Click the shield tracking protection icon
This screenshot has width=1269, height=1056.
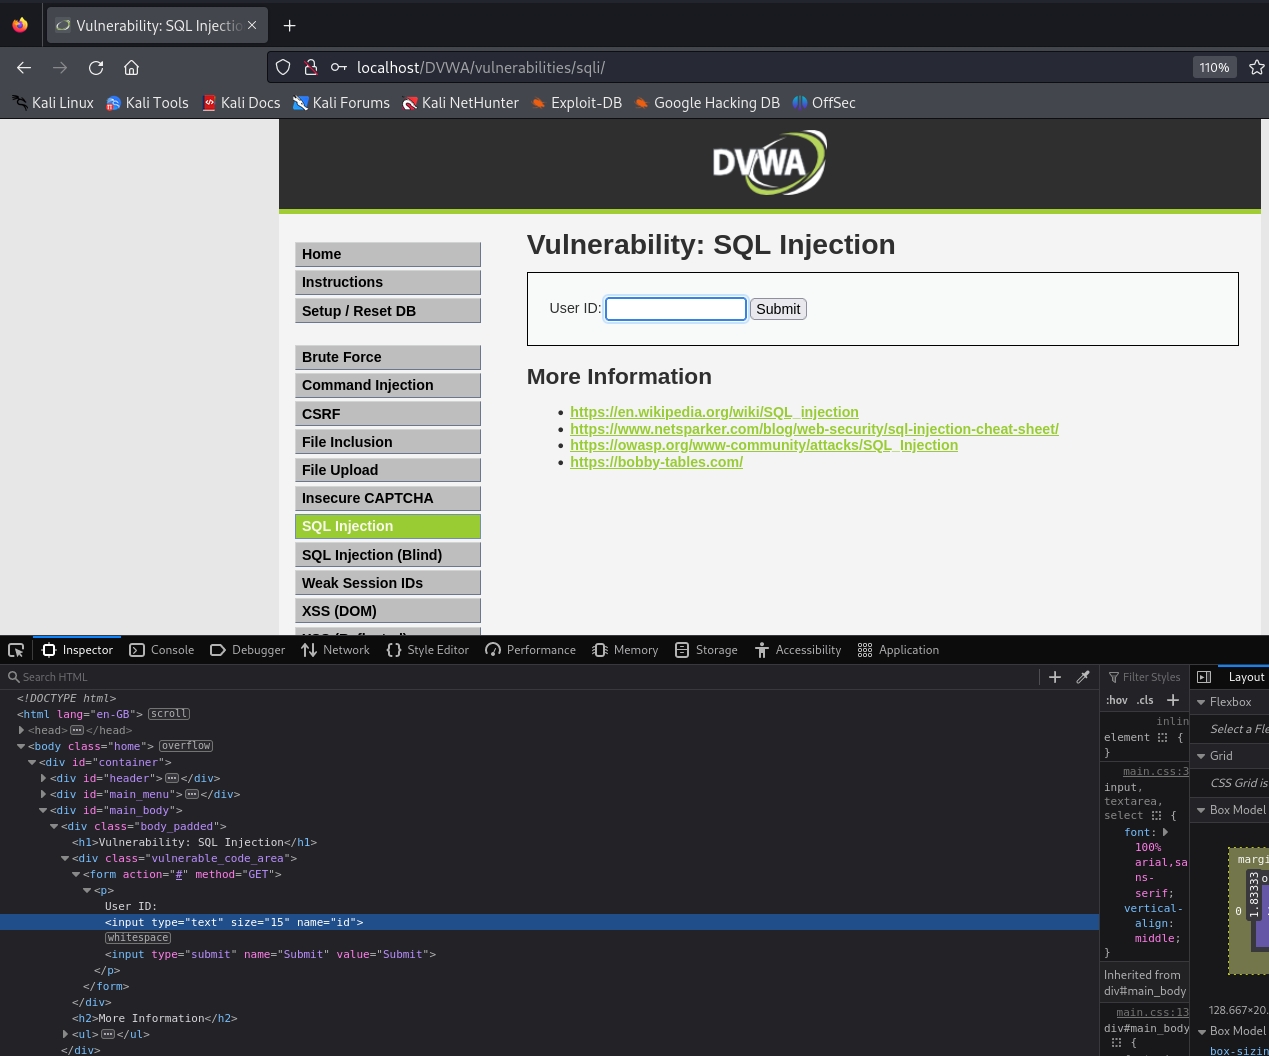tap(283, 67)
